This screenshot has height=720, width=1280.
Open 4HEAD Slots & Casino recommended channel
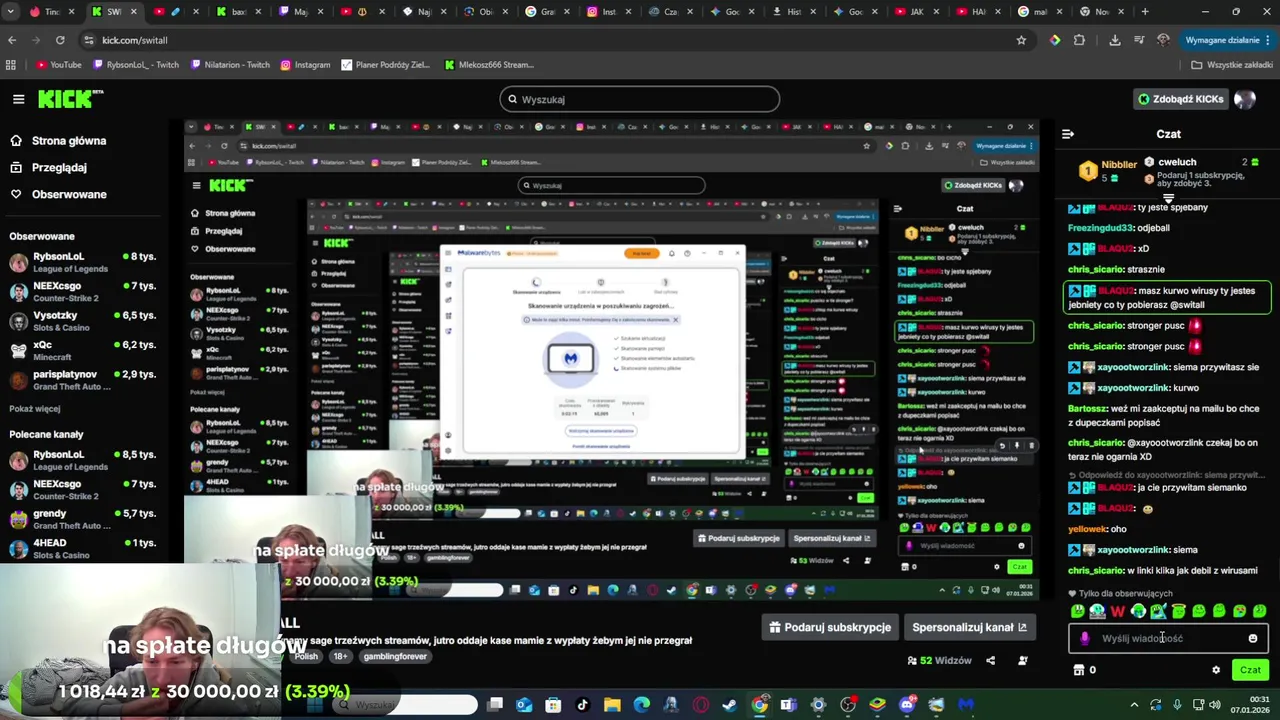point(83,548)
